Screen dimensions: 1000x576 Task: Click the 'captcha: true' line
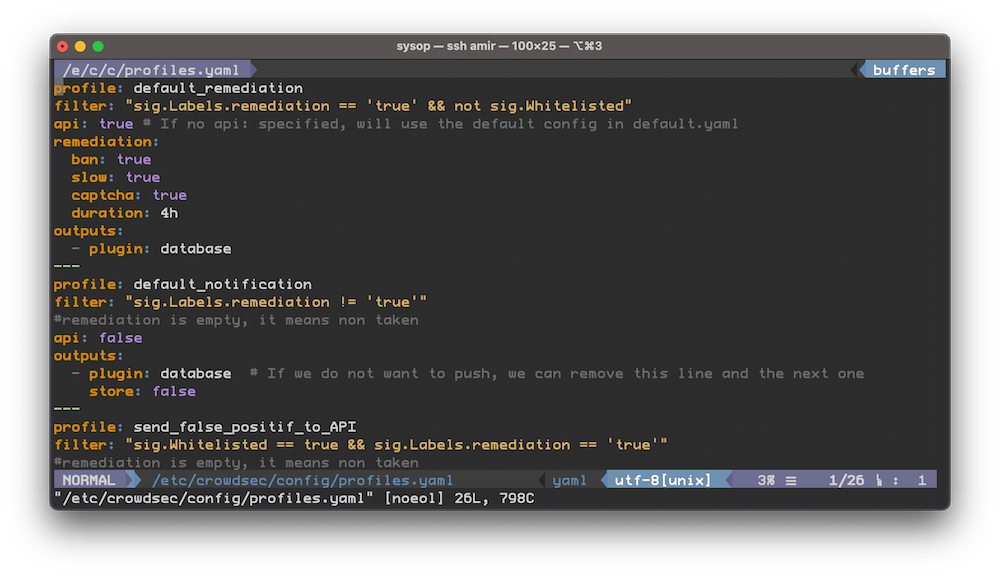point(129,195)
